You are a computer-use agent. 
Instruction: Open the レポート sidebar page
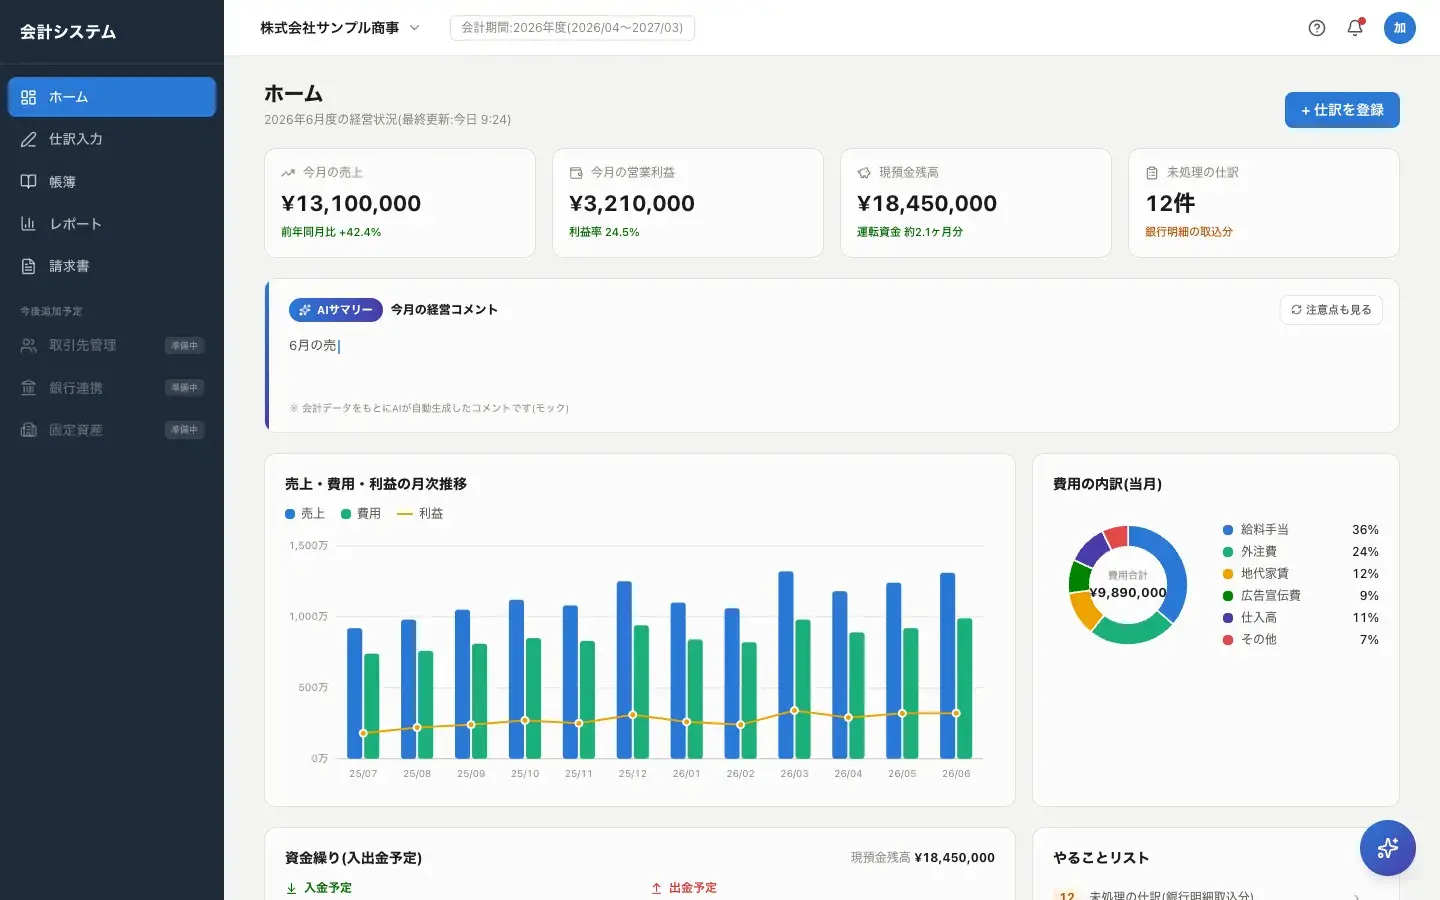[x=112, y=224]
